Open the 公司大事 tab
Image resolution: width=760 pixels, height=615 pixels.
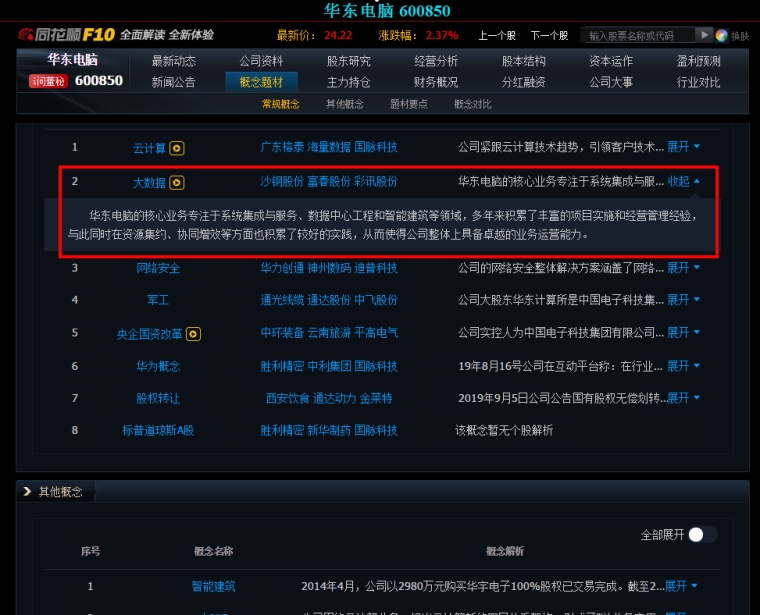(x=611, y=82)
